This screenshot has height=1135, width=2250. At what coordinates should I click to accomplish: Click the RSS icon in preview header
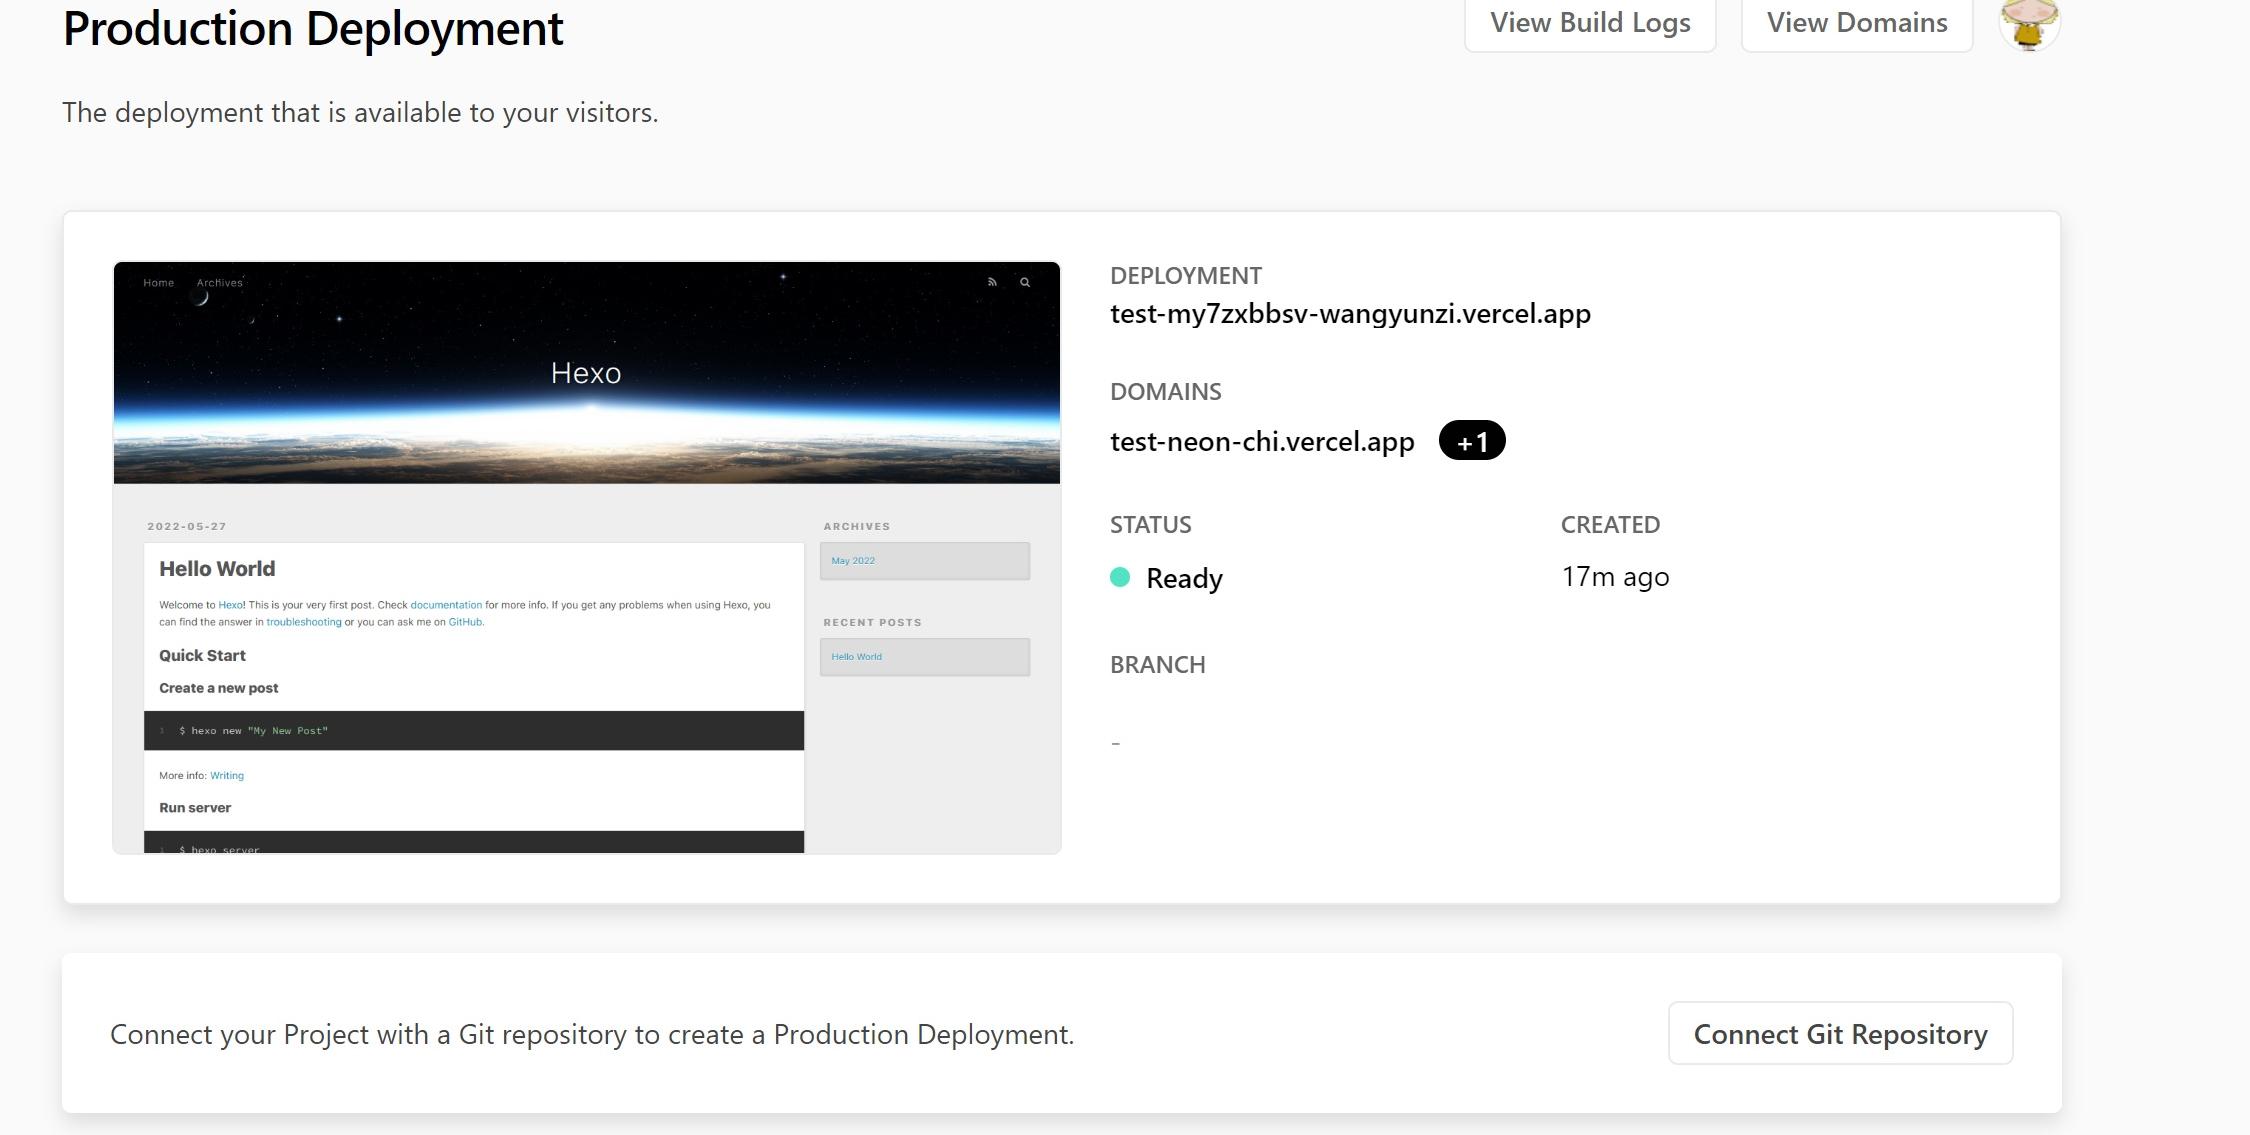(x=992, y=282)
